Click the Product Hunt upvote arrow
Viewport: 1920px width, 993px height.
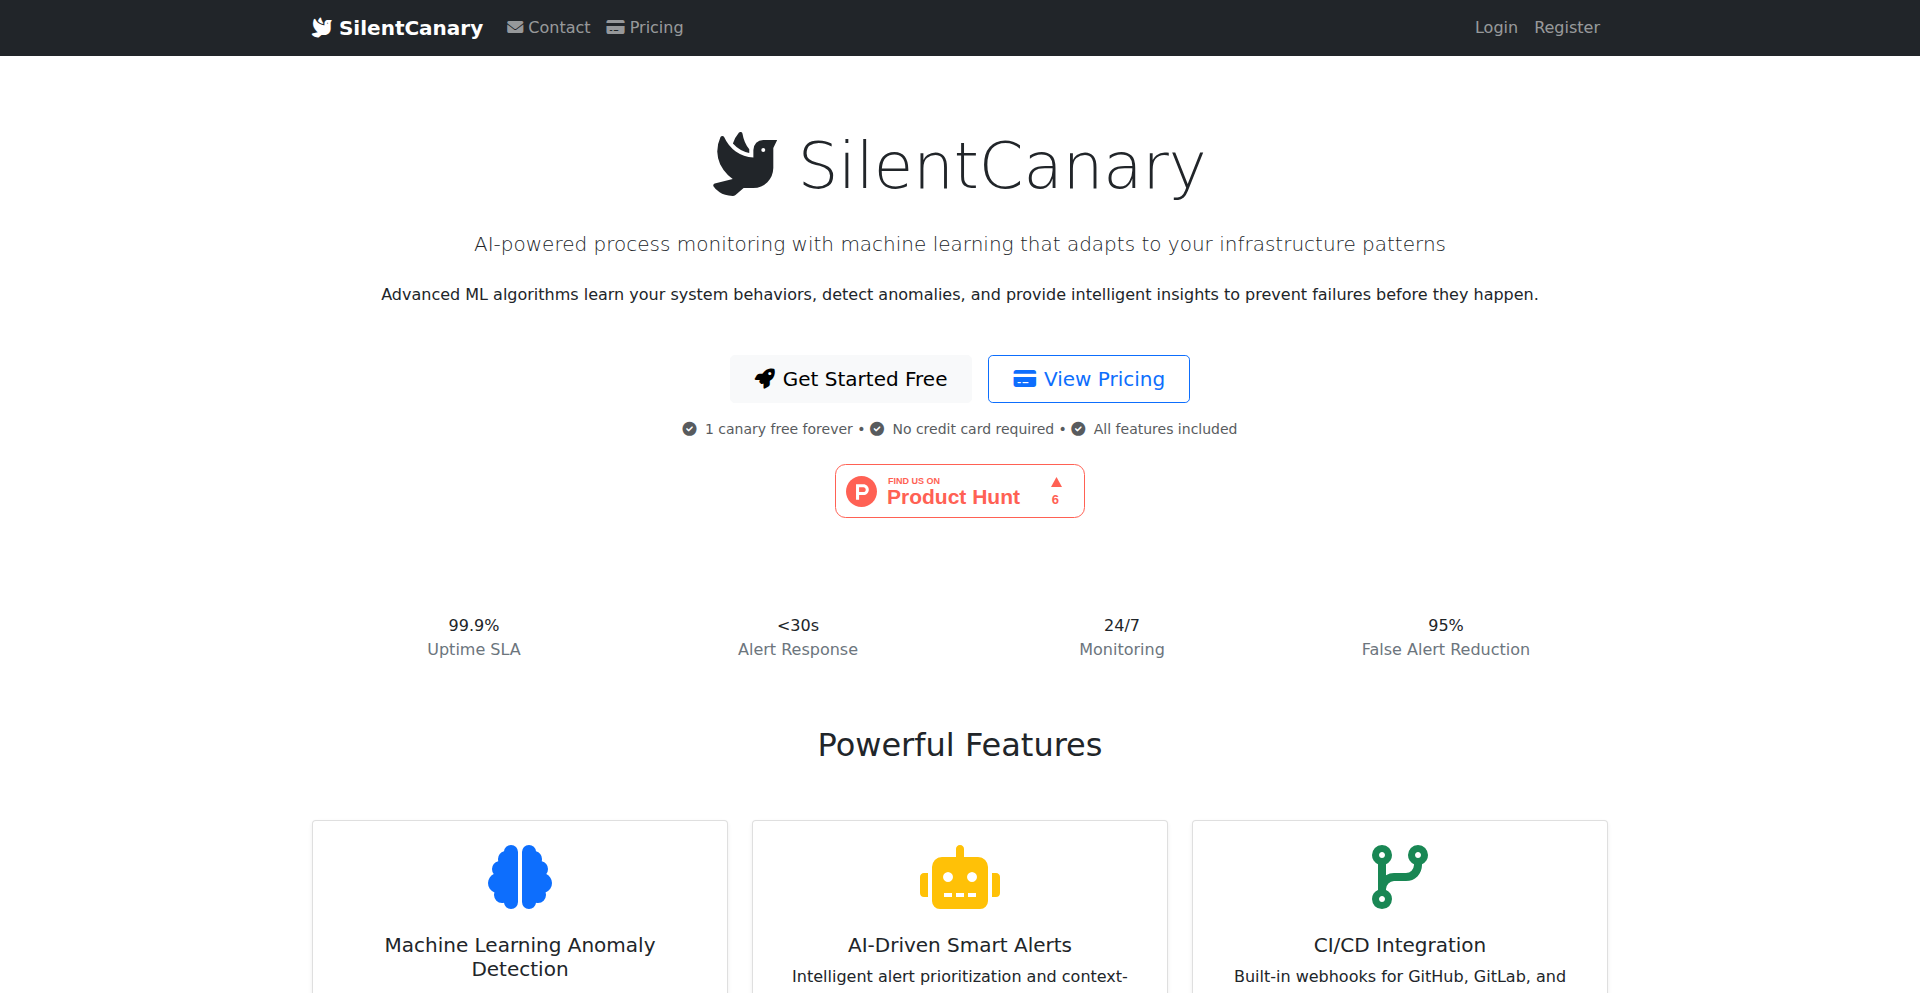point(1056,483)
